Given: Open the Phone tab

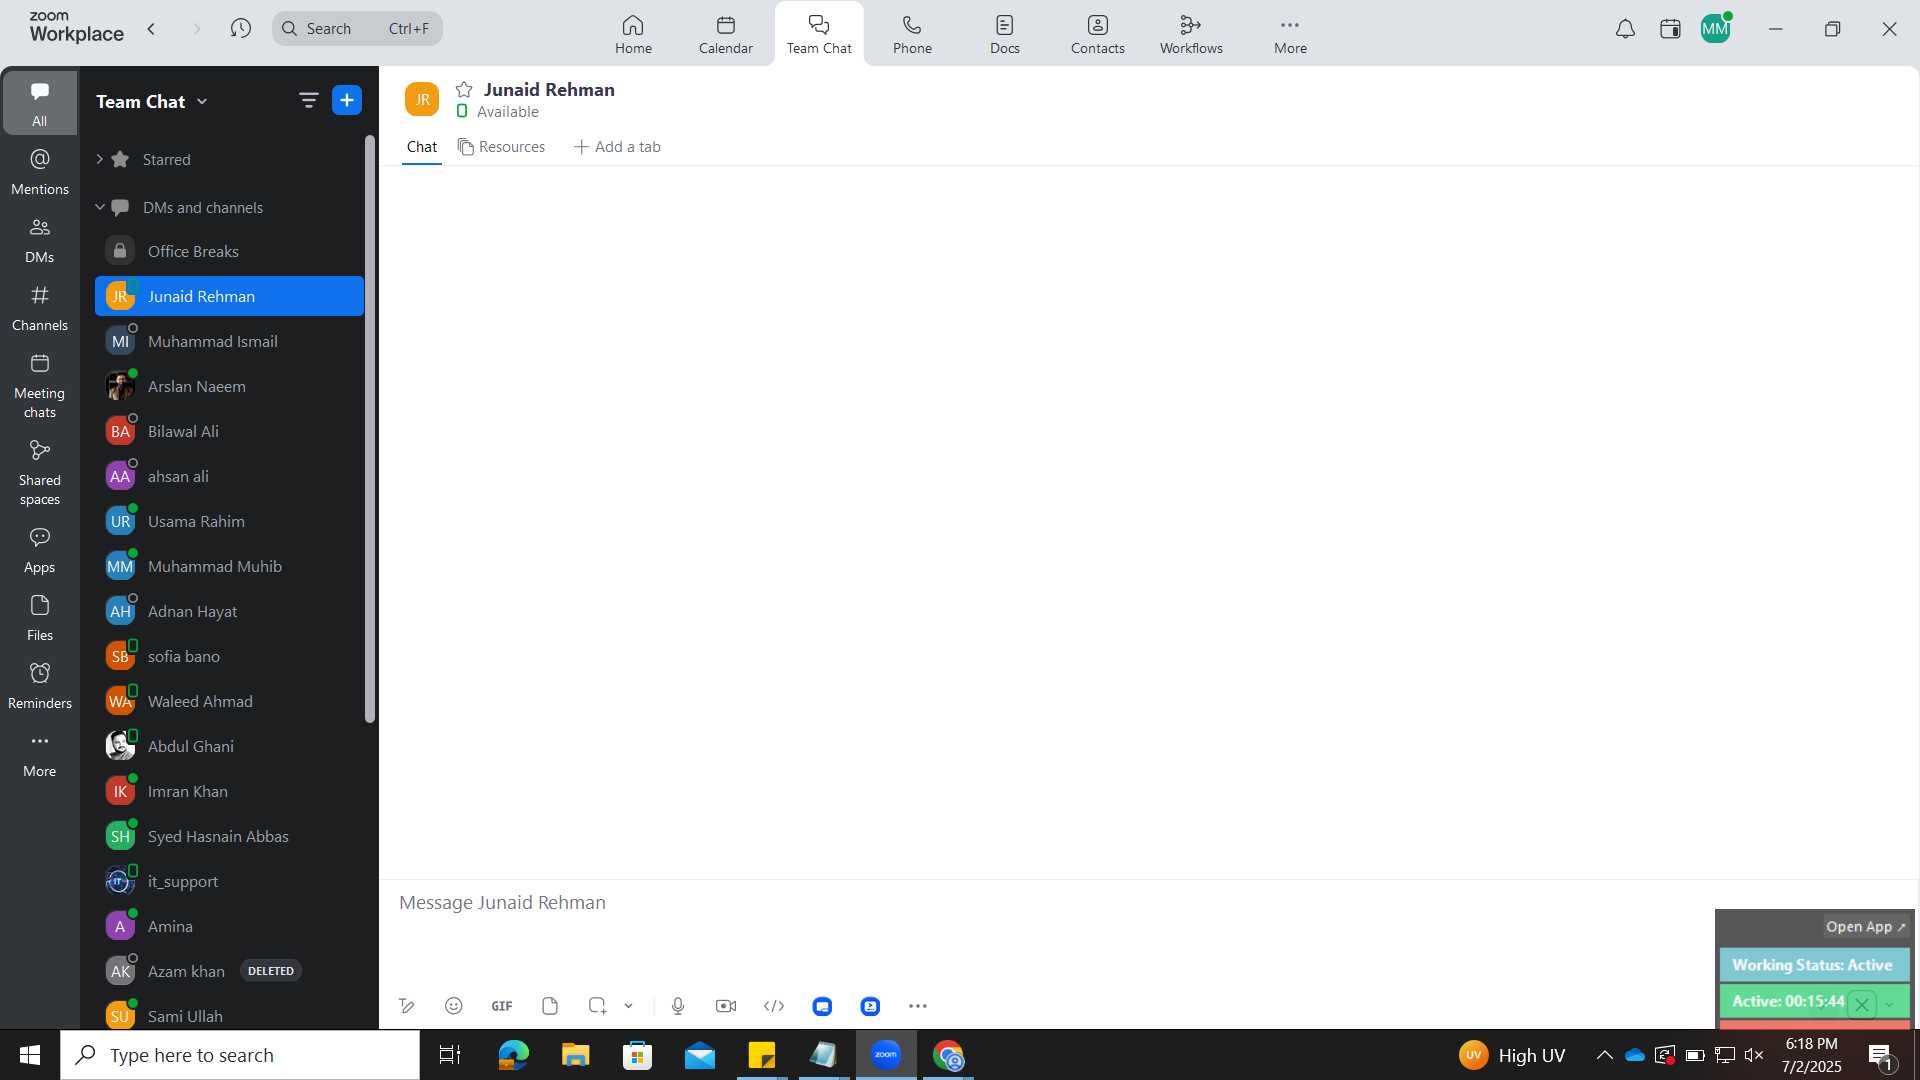Looking at the screenshot, I should (912, 34).
